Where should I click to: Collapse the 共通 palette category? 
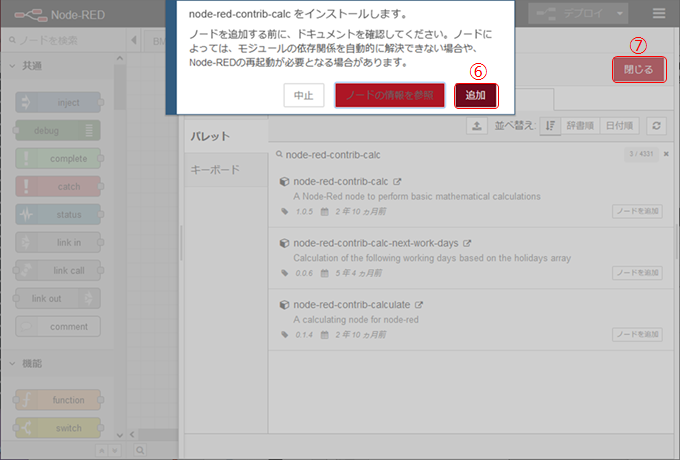(x=12, y=65)
